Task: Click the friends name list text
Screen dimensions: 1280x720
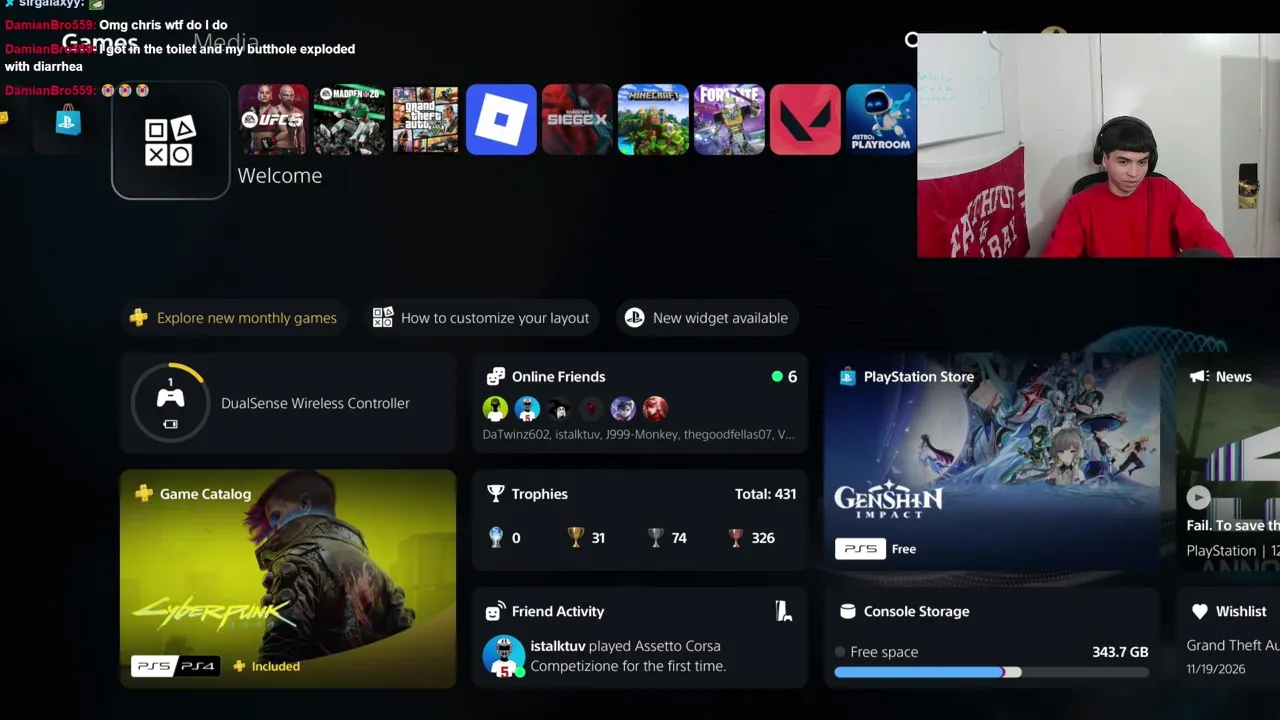Action: [x=638, y=435]
